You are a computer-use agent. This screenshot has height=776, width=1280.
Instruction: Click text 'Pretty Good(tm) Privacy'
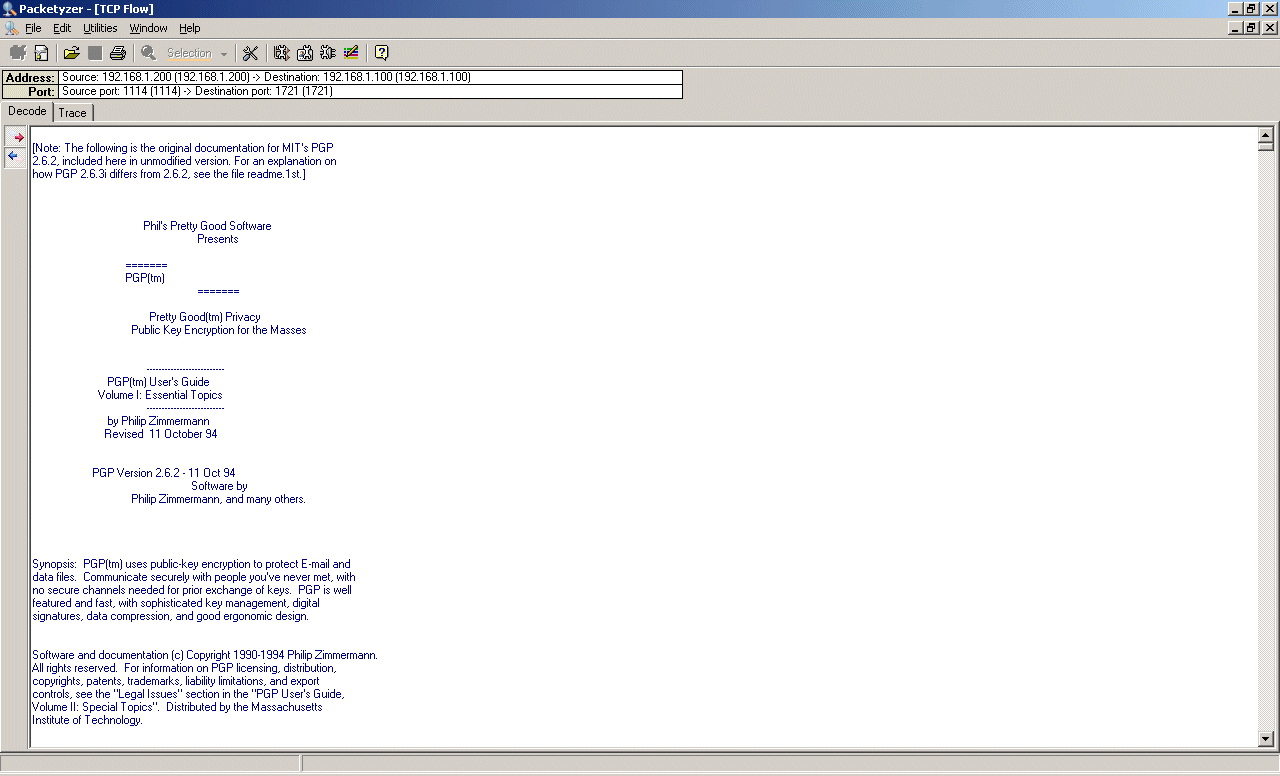[x=205, y=317]
